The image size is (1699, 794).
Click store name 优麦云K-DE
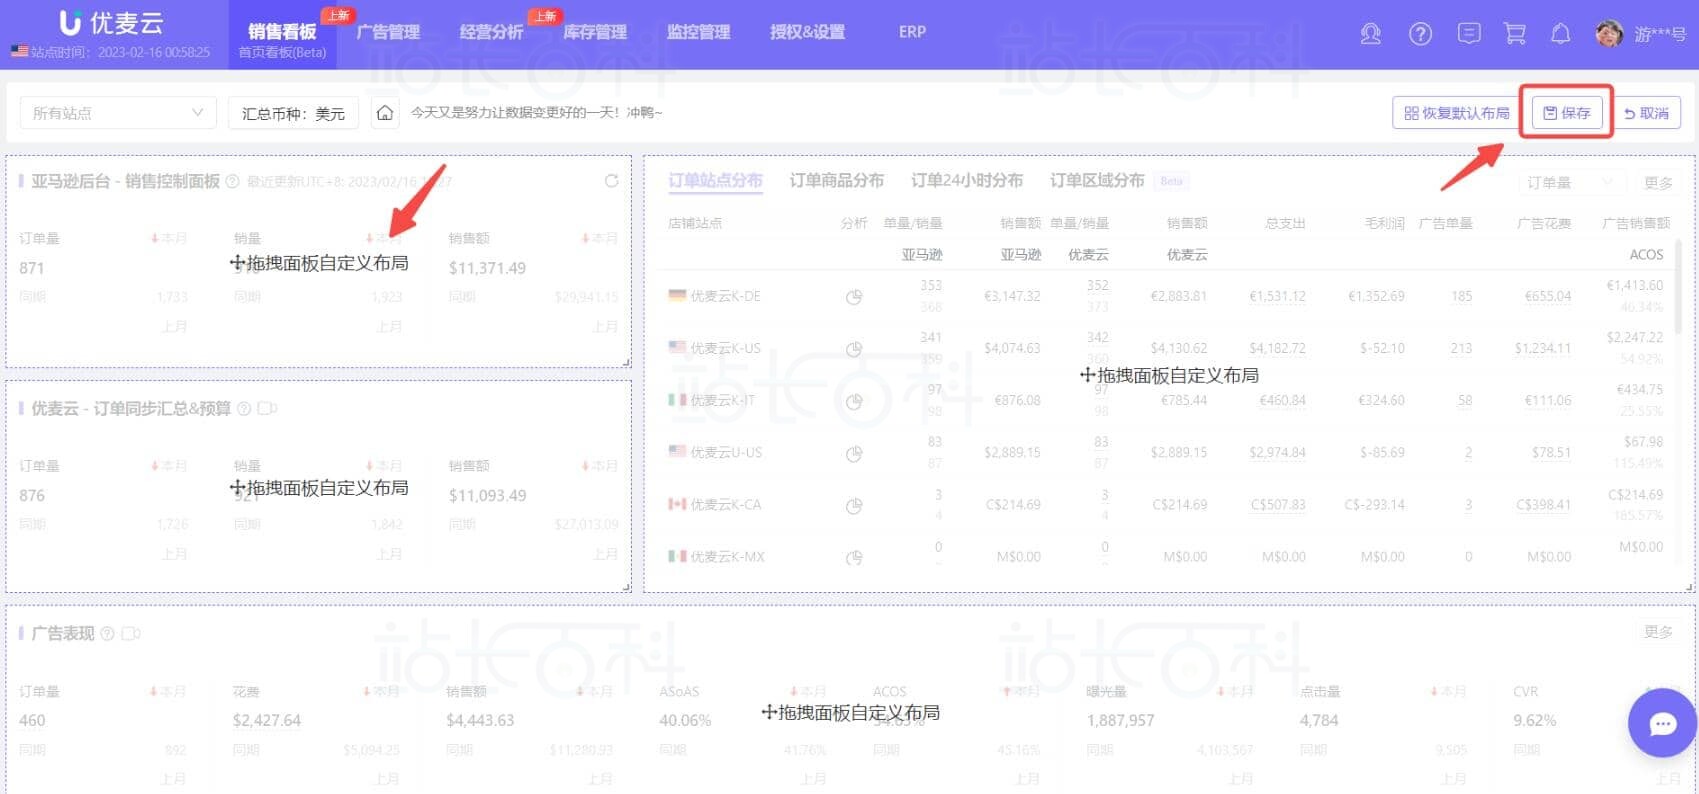(x=725, y=296)
